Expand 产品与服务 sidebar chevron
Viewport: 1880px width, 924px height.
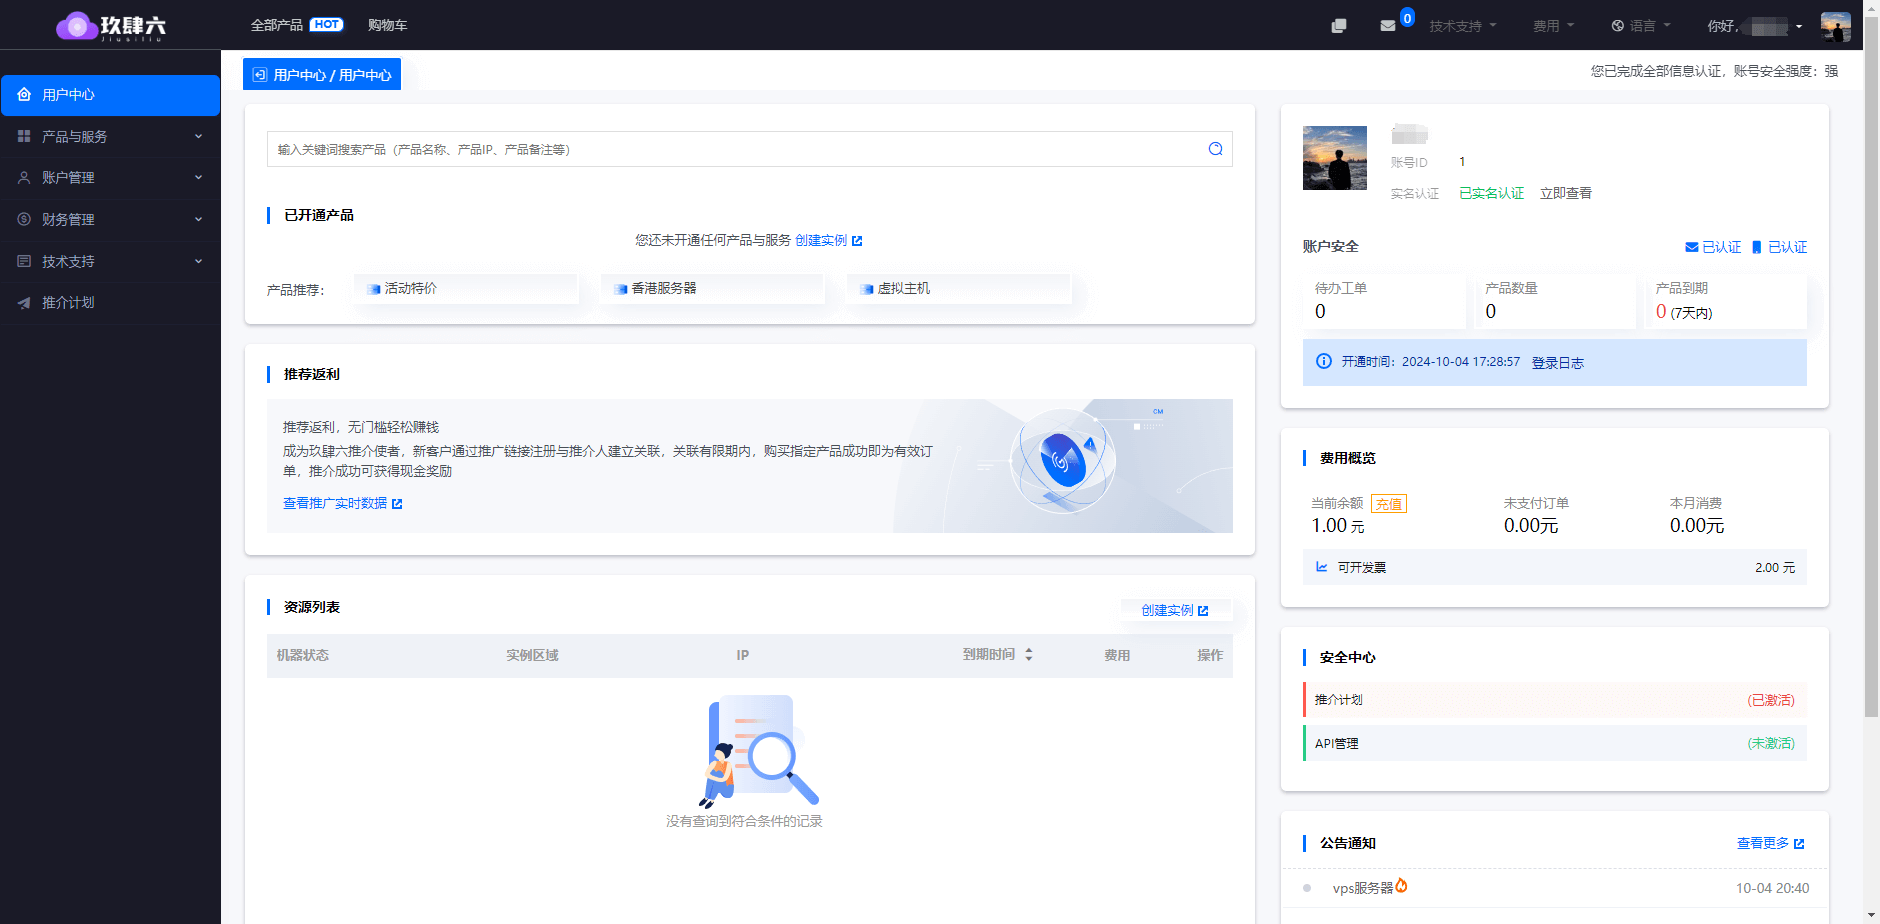pyautogui.click(x=198, y=136)
